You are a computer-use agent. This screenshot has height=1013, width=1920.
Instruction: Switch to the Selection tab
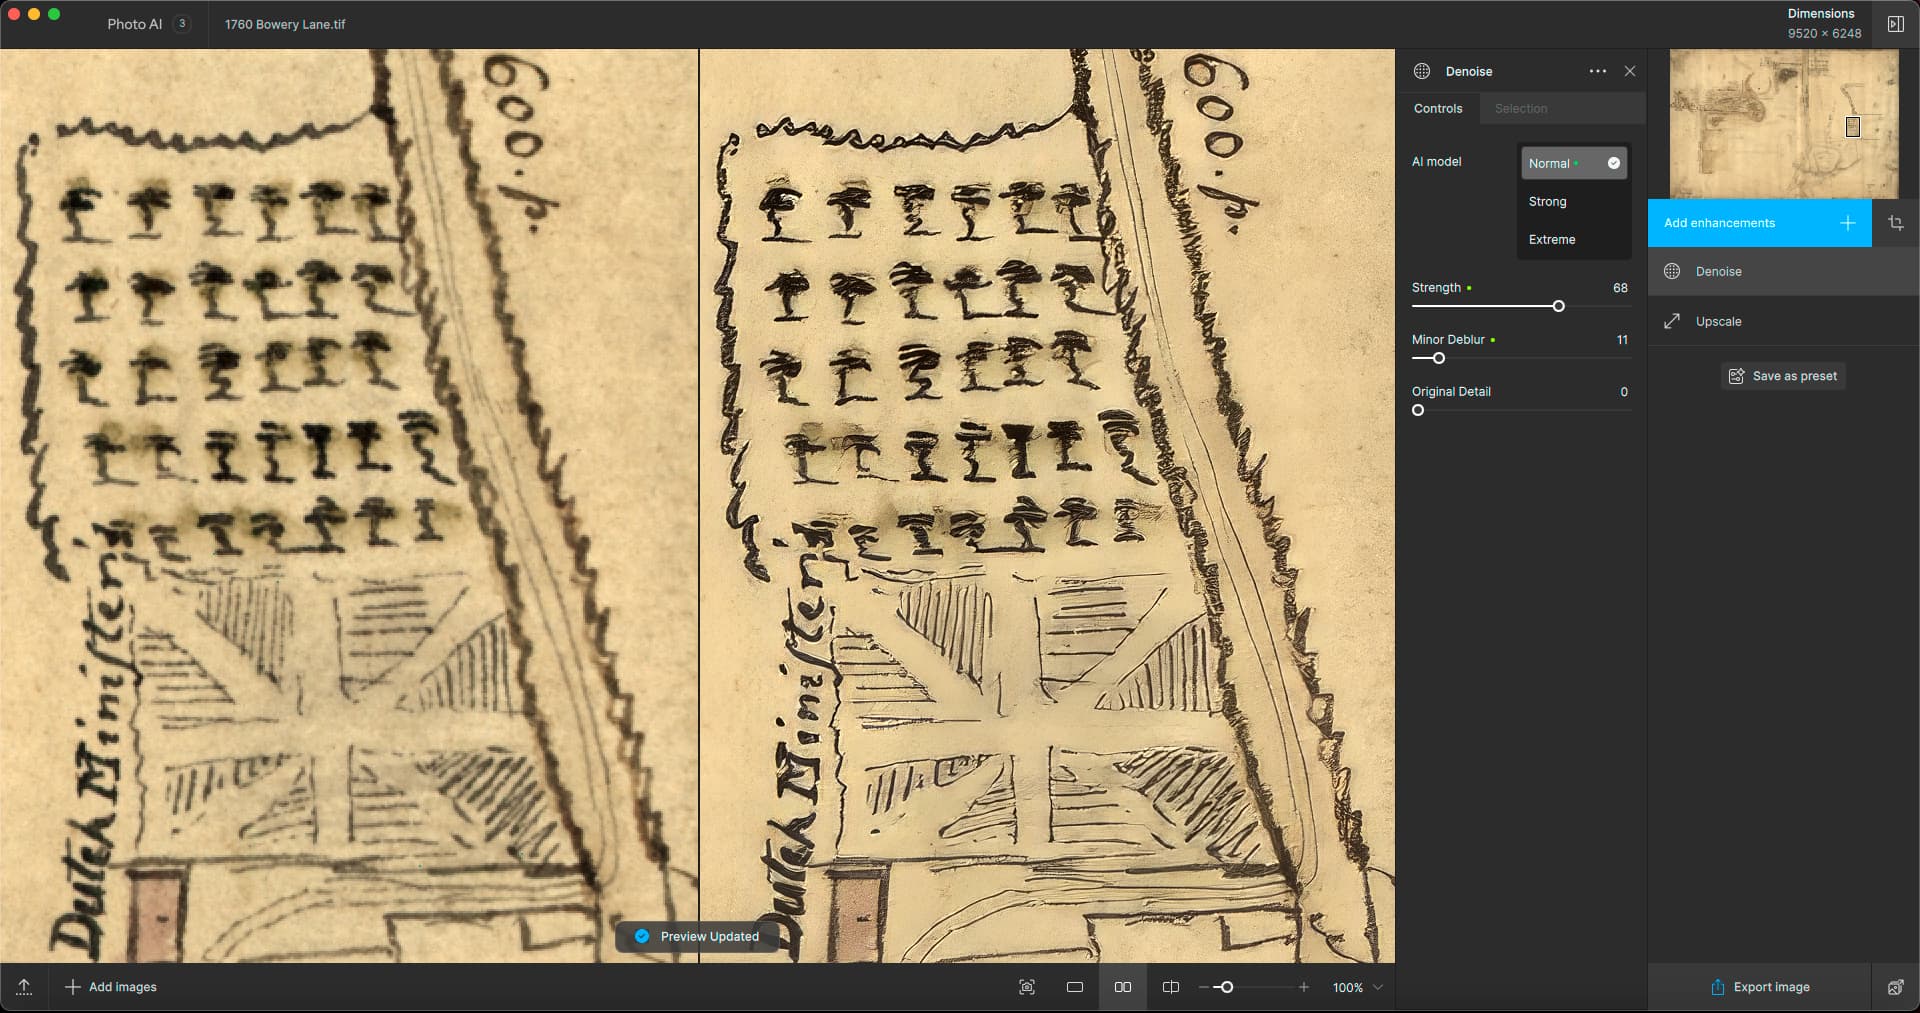pyautogui.click(x=1520, y=108)
